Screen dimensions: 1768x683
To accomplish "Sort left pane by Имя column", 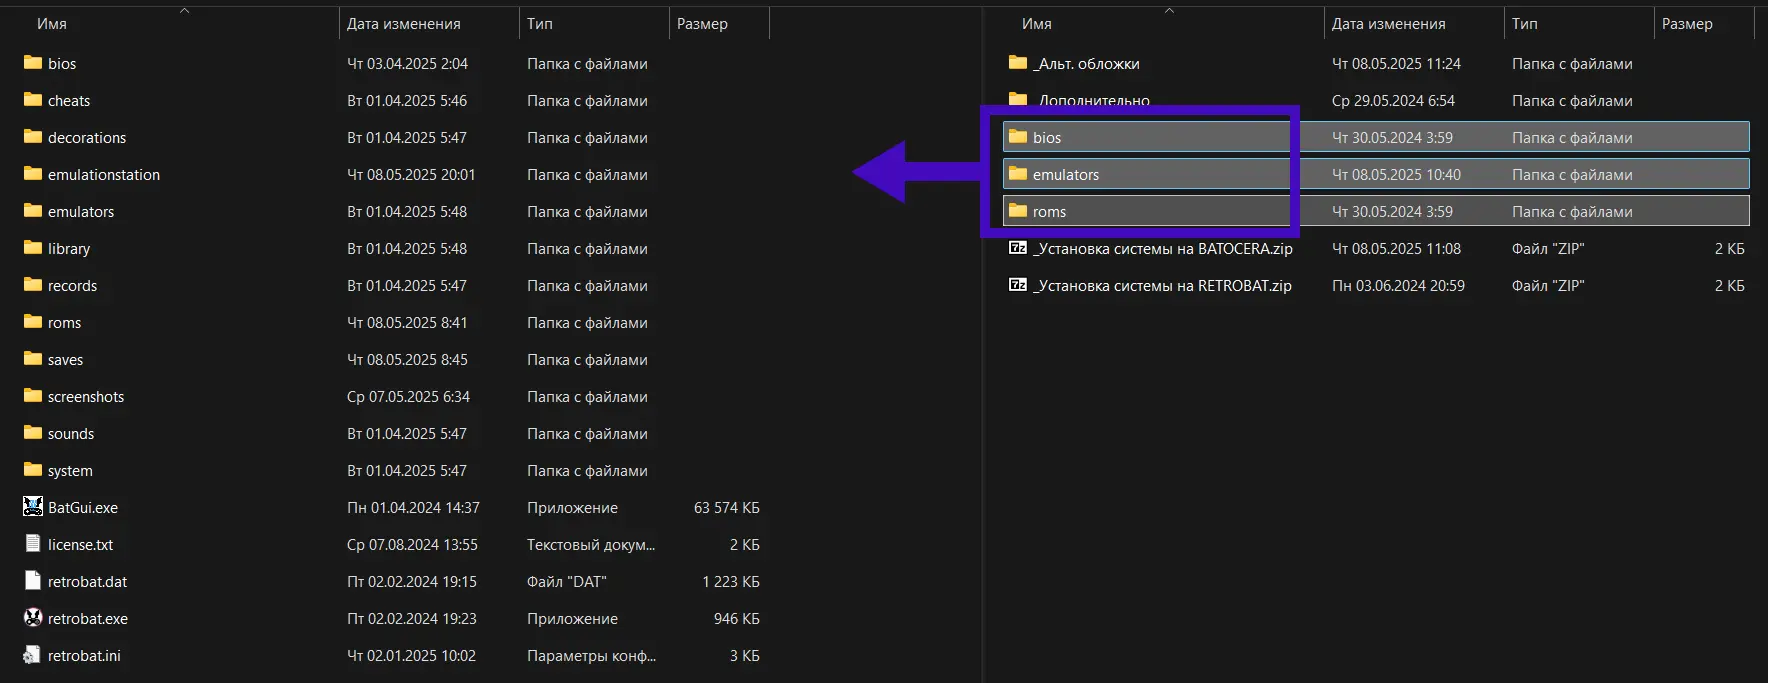I will (52, 24).
